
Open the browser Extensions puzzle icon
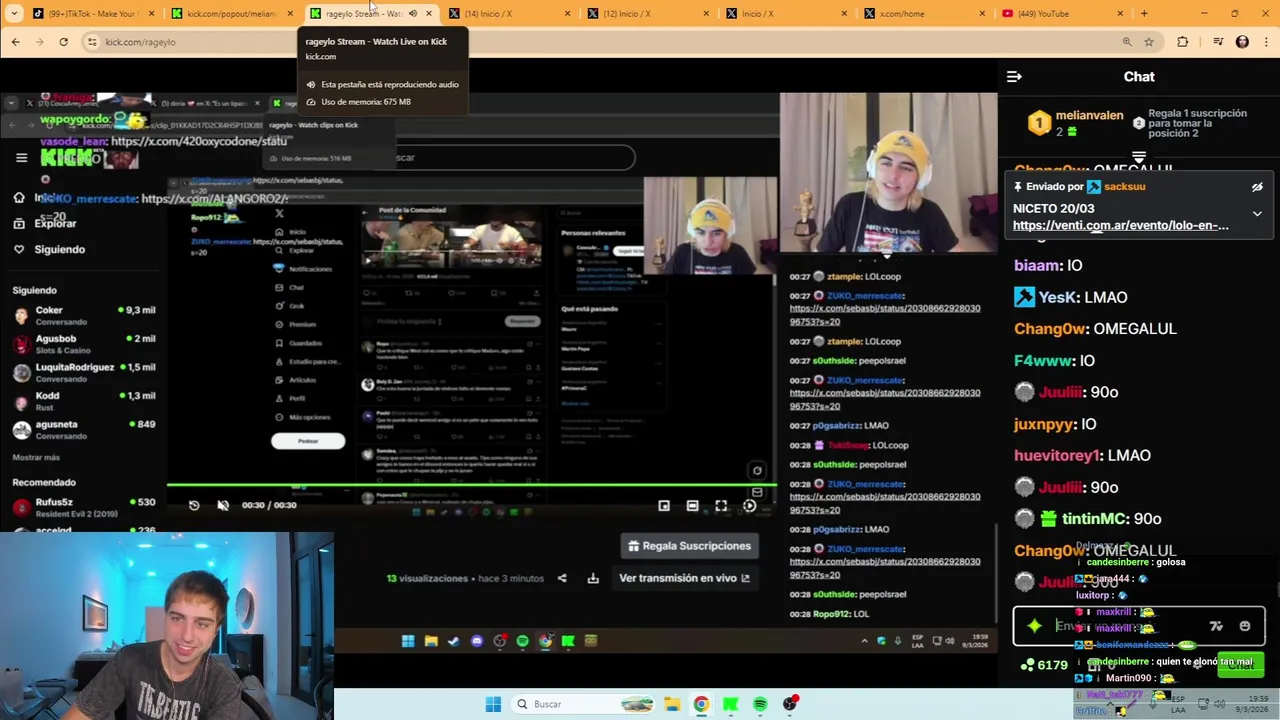[x=1183, y=42]
